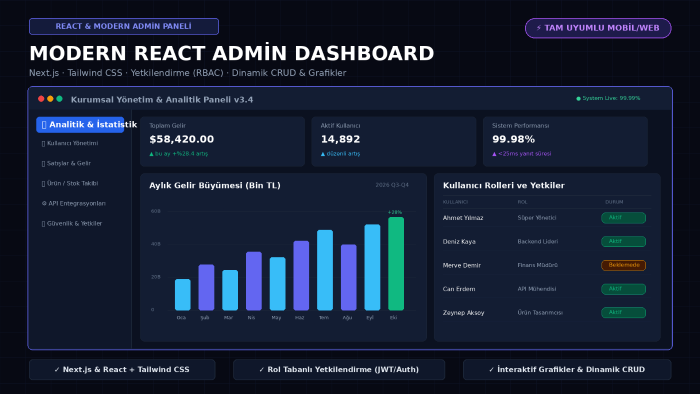Viewport: 700px width, 394px height.
Task: Click the Aktif badge for Can Erdem
Action: point(623,289)
